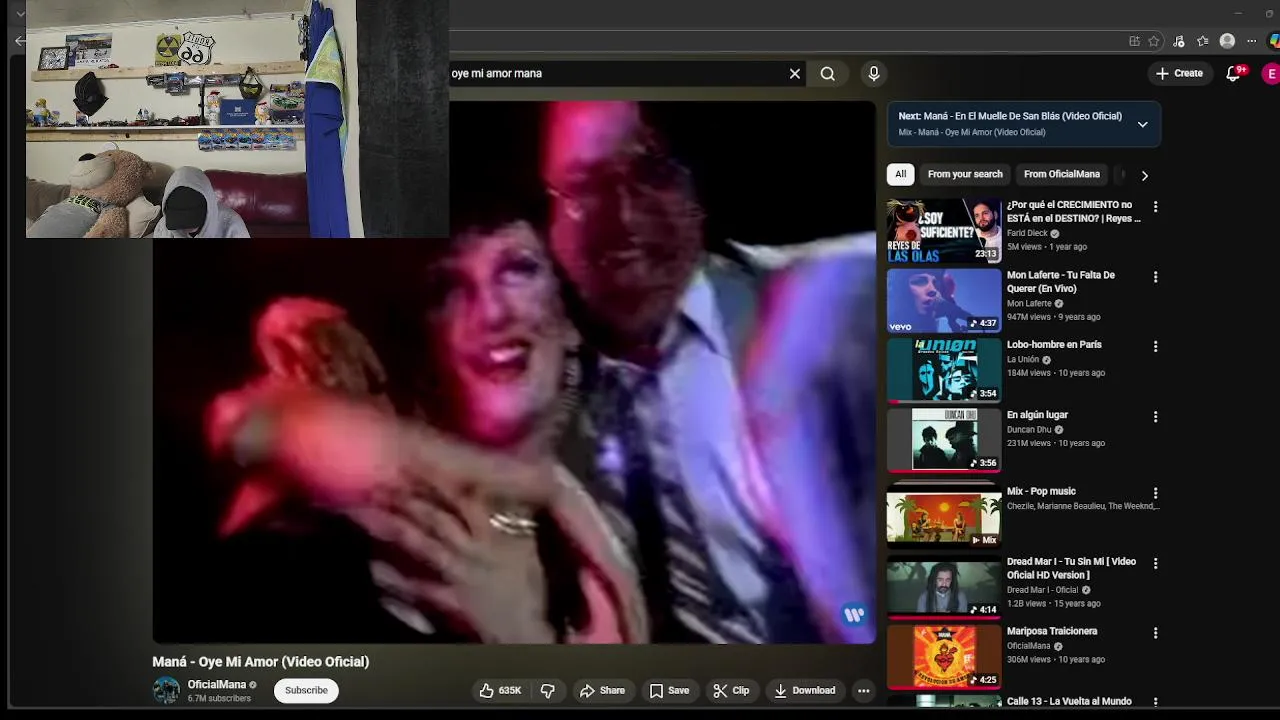Open browser settings and more menu
The image size is (1280, 720).
[1251, 41]
